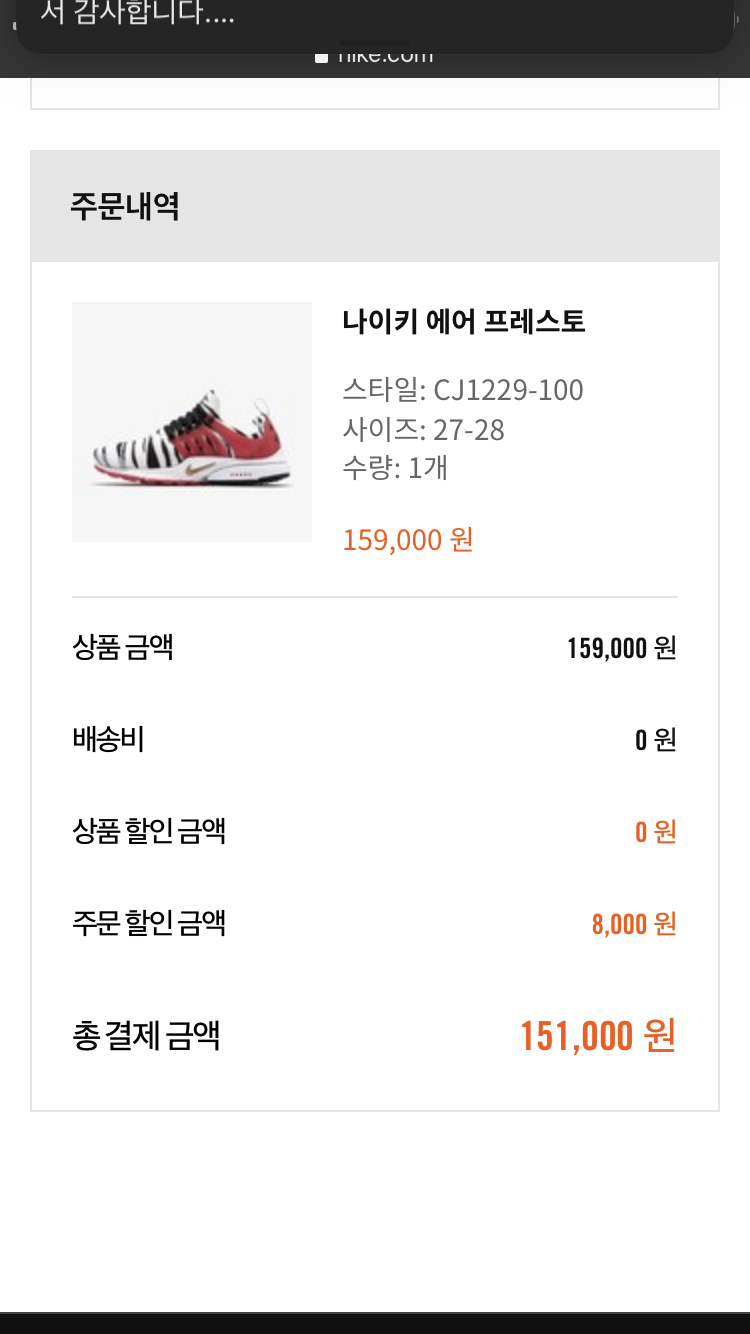Image resolution: width=750 pixels, height=1334 pixels.
Task: Tap the 상품 금액 label
Action: pyautogui.click(x=123, y=647)
